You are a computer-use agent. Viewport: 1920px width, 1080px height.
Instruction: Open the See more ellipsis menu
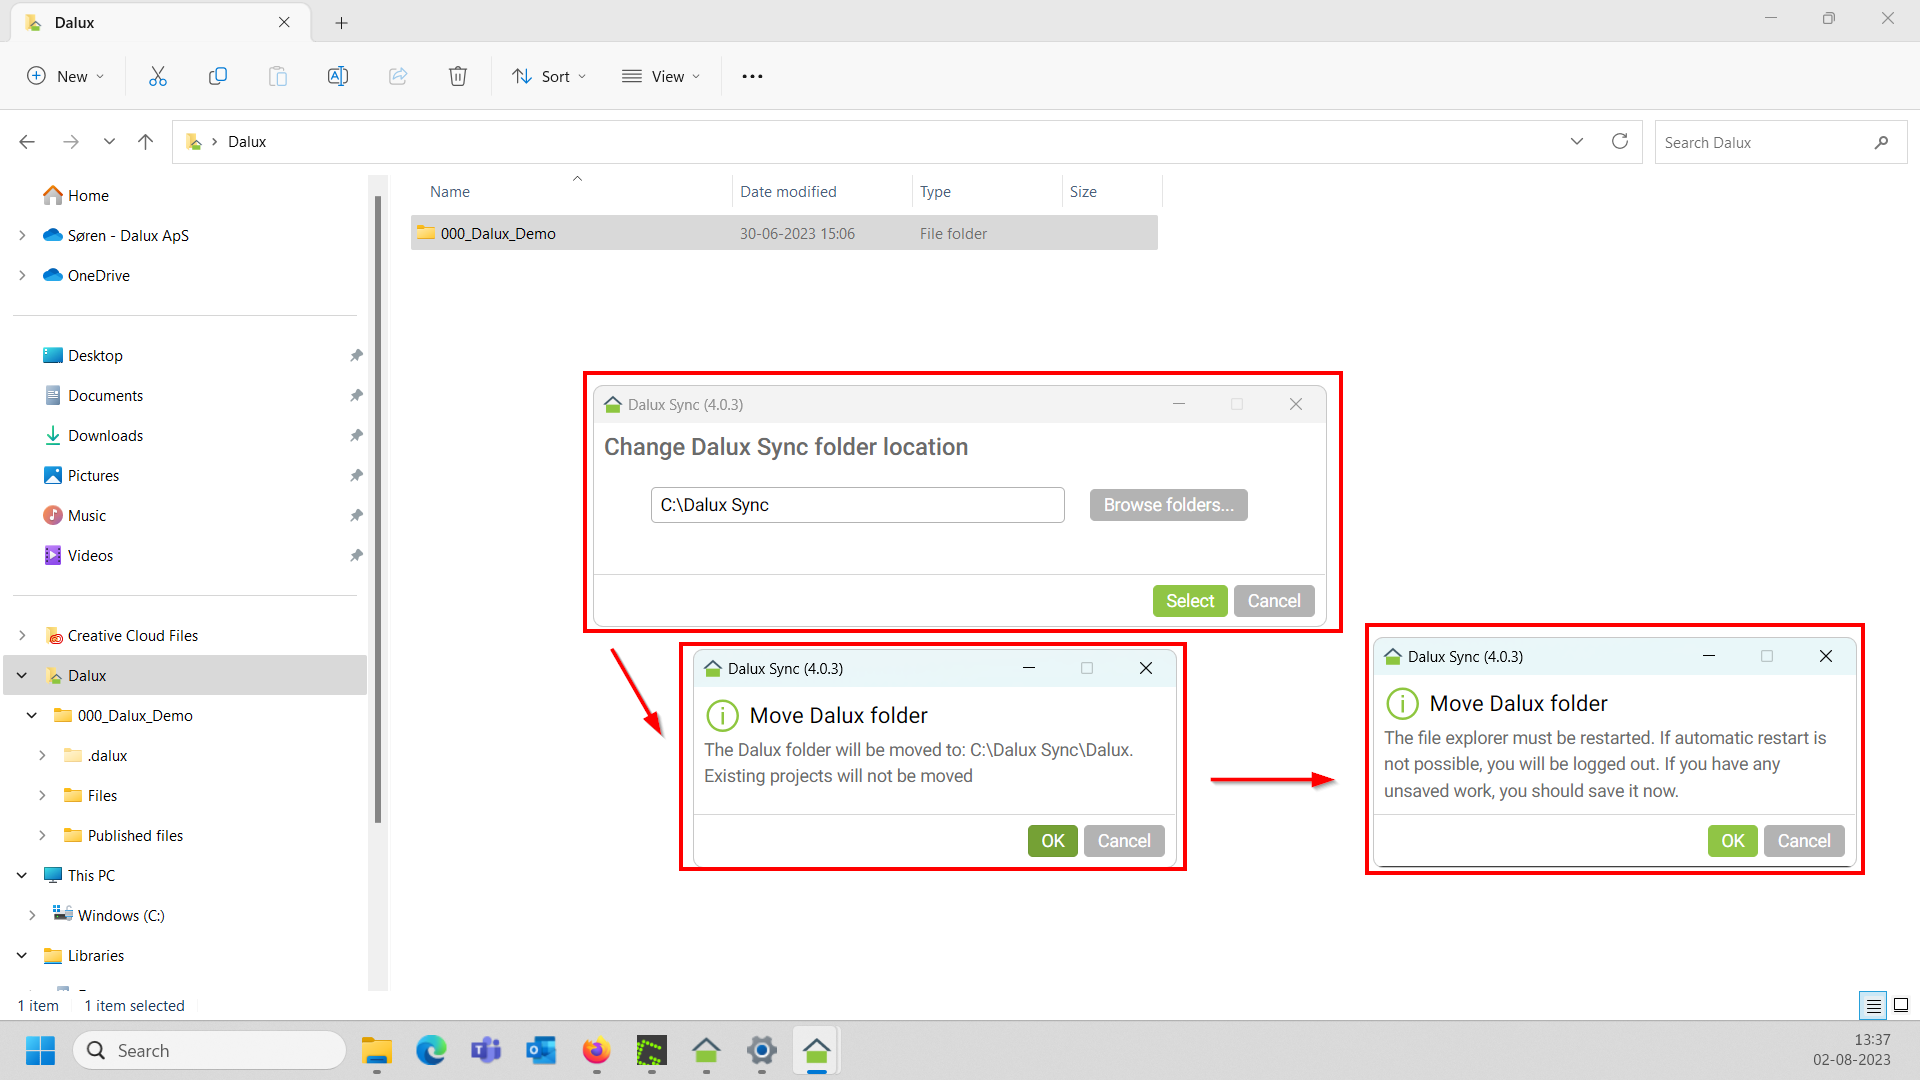pos(752,76)
